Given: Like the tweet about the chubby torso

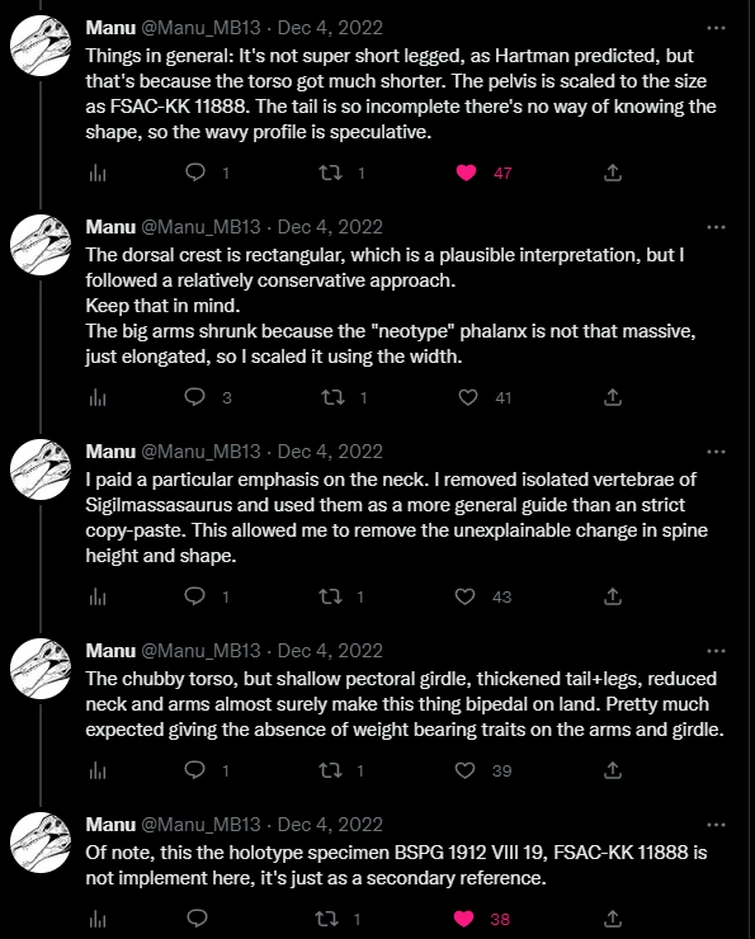Looking at the screenshot, I should click(x=465, y=770).
